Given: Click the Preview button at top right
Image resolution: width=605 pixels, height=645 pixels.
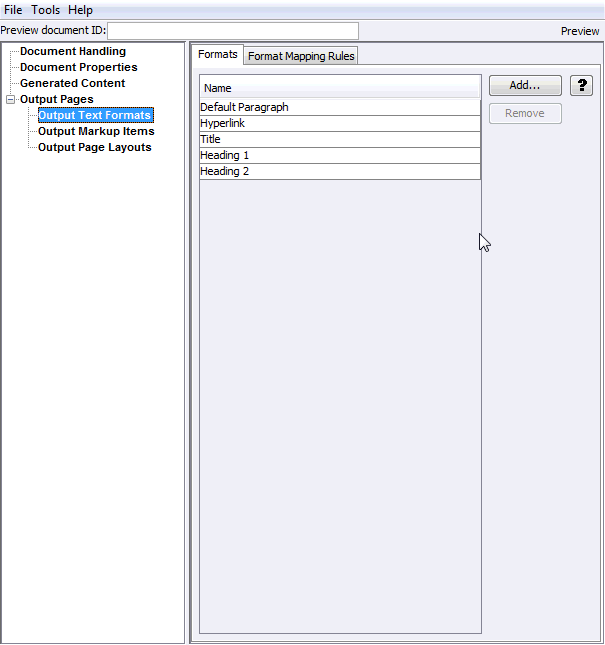Looking at the screenshot, I should 580,31.
